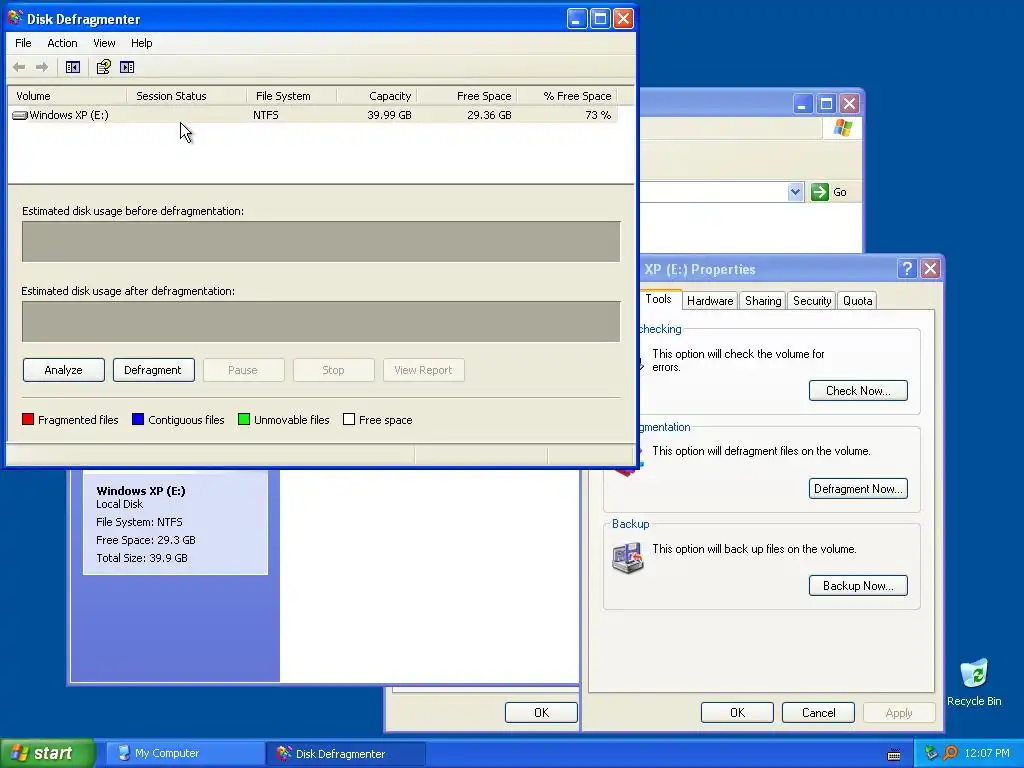
Task: Sort by Session Status column header
Action: tap(187, 96)
